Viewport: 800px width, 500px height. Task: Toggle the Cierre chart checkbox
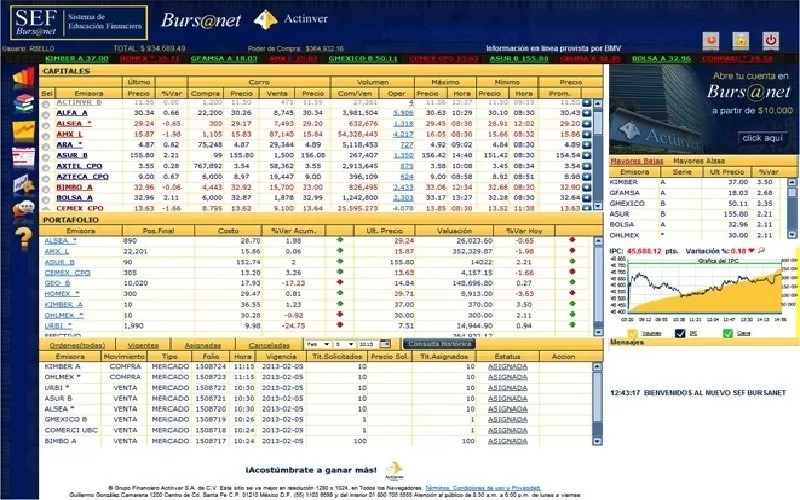pos(728,333)
